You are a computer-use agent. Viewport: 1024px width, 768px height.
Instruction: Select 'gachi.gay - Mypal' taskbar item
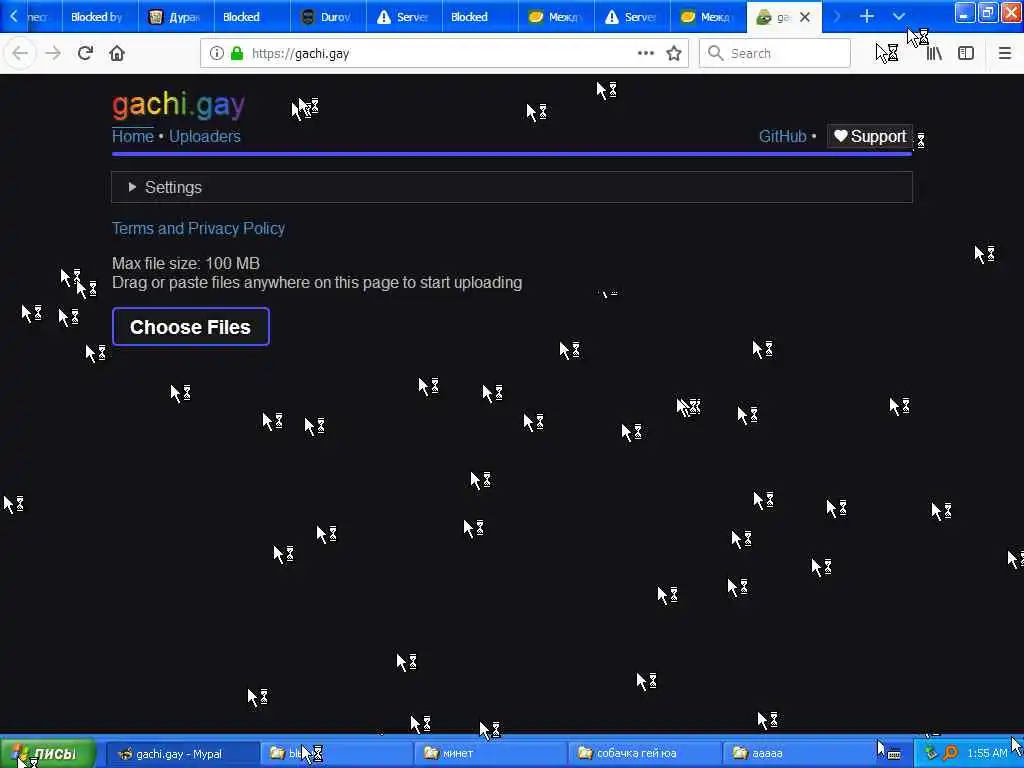[182, 754]
